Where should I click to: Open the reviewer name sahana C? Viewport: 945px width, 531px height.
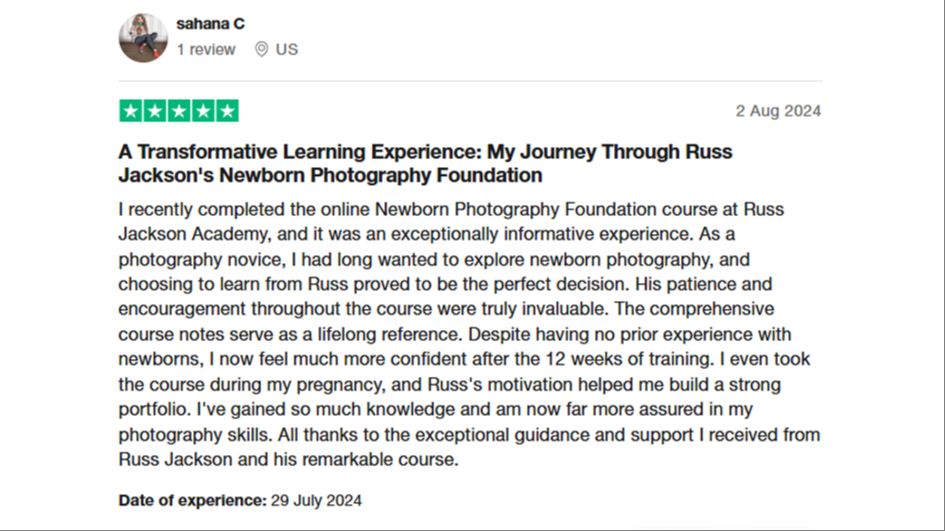point(210,24)
